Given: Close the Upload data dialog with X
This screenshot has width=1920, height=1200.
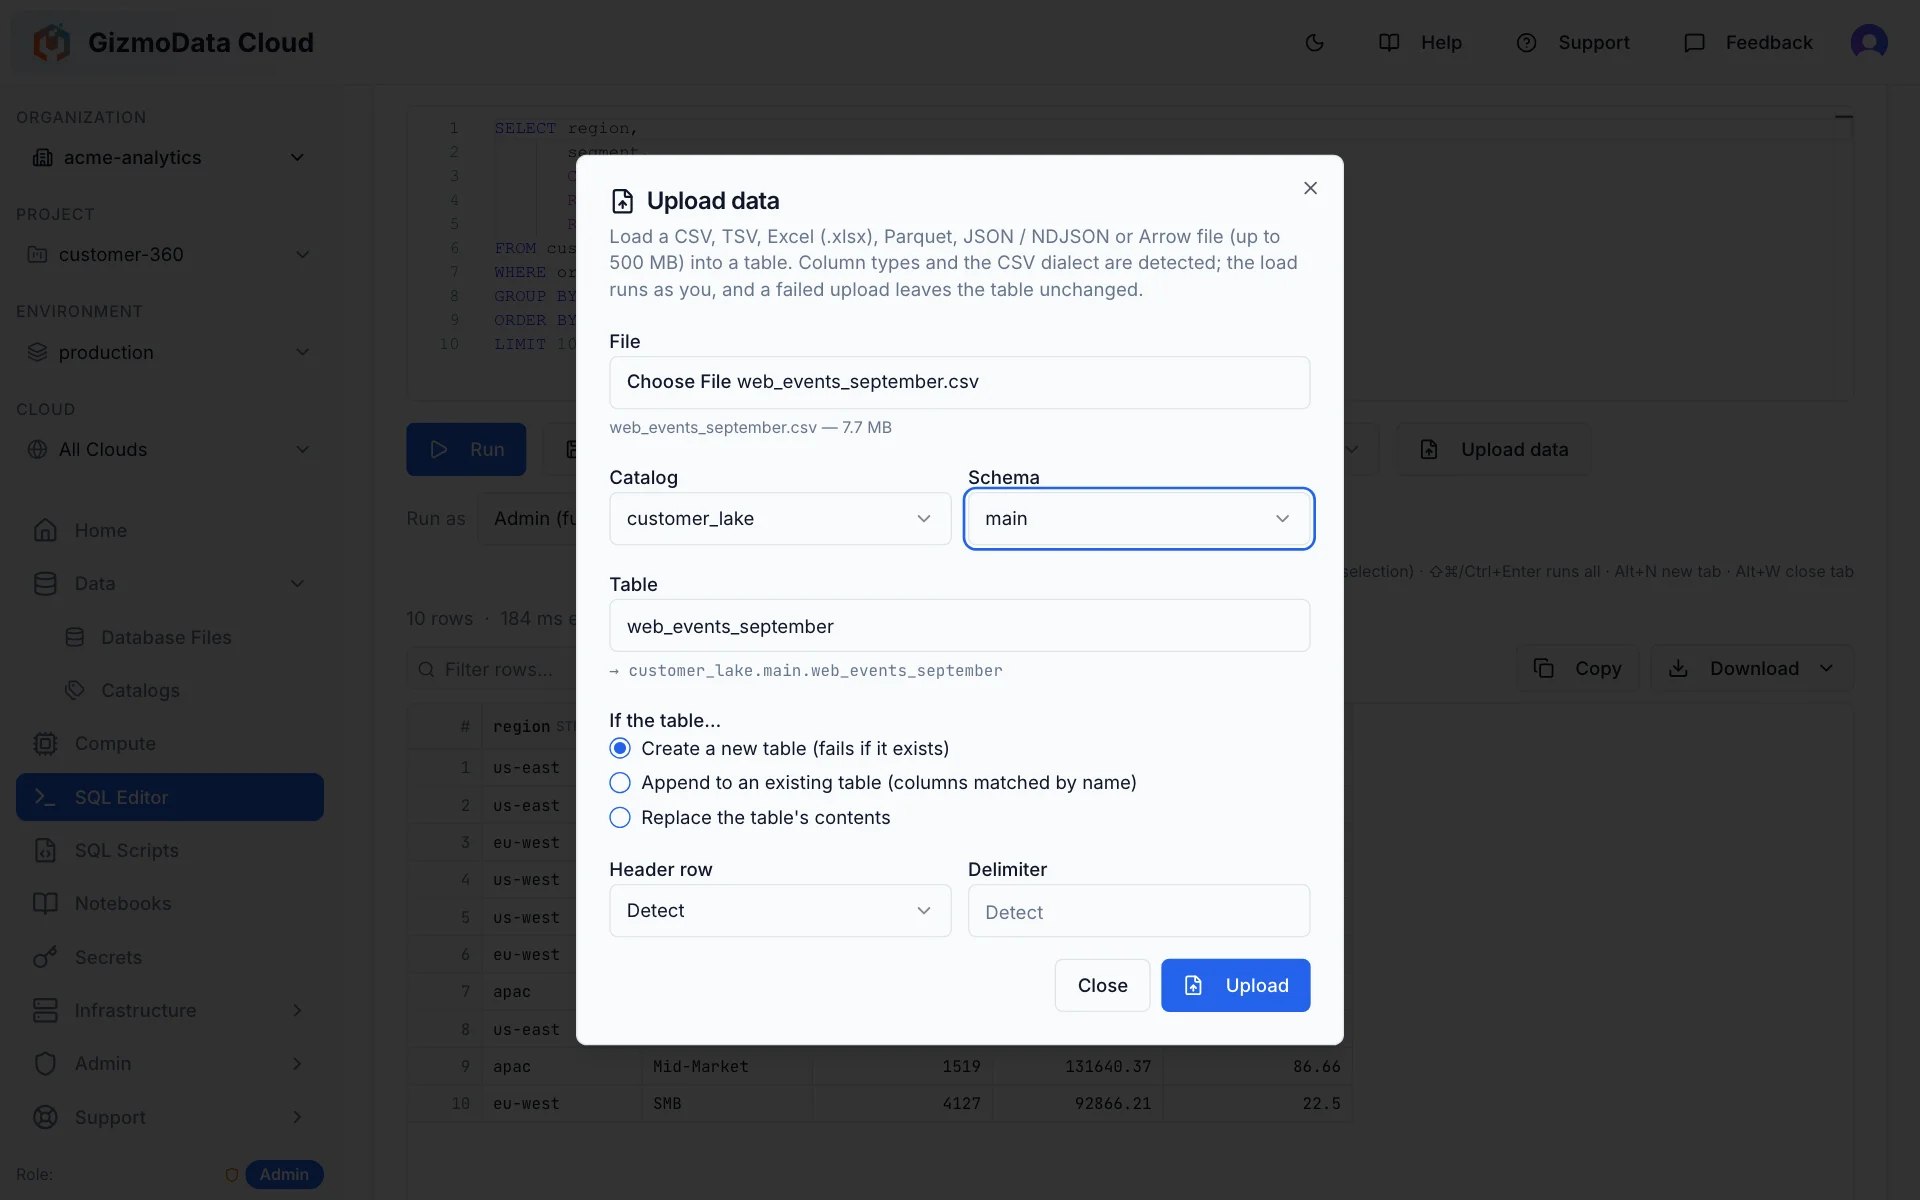Looking at the screenshot, I should 1310,188.
